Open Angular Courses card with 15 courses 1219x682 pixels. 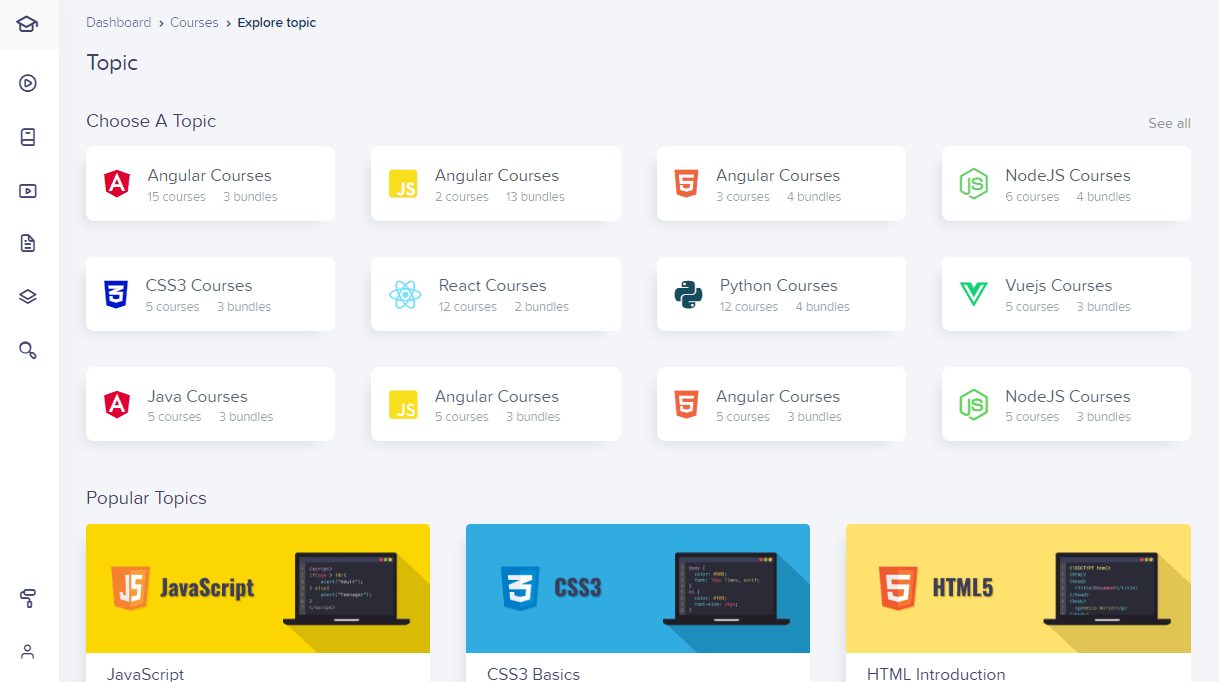(x=210, y=184)
